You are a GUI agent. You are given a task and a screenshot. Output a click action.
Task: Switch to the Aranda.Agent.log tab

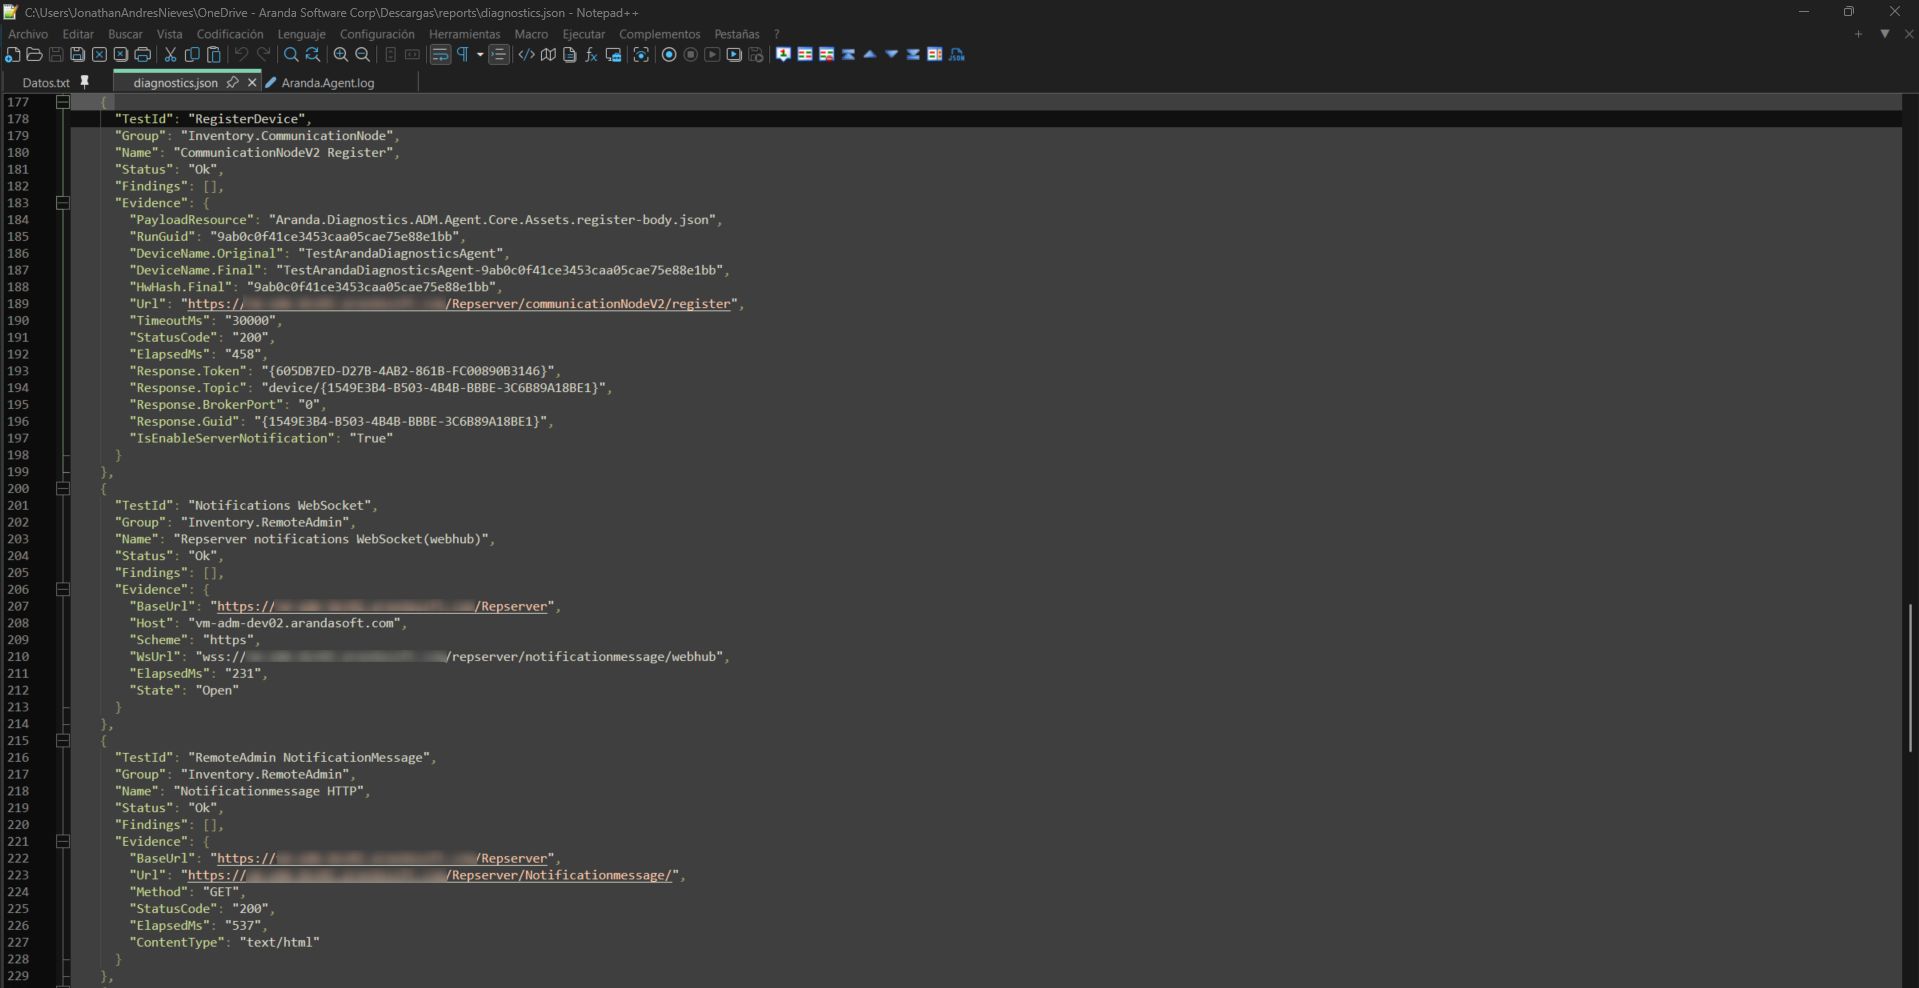(x=327, y=83)
